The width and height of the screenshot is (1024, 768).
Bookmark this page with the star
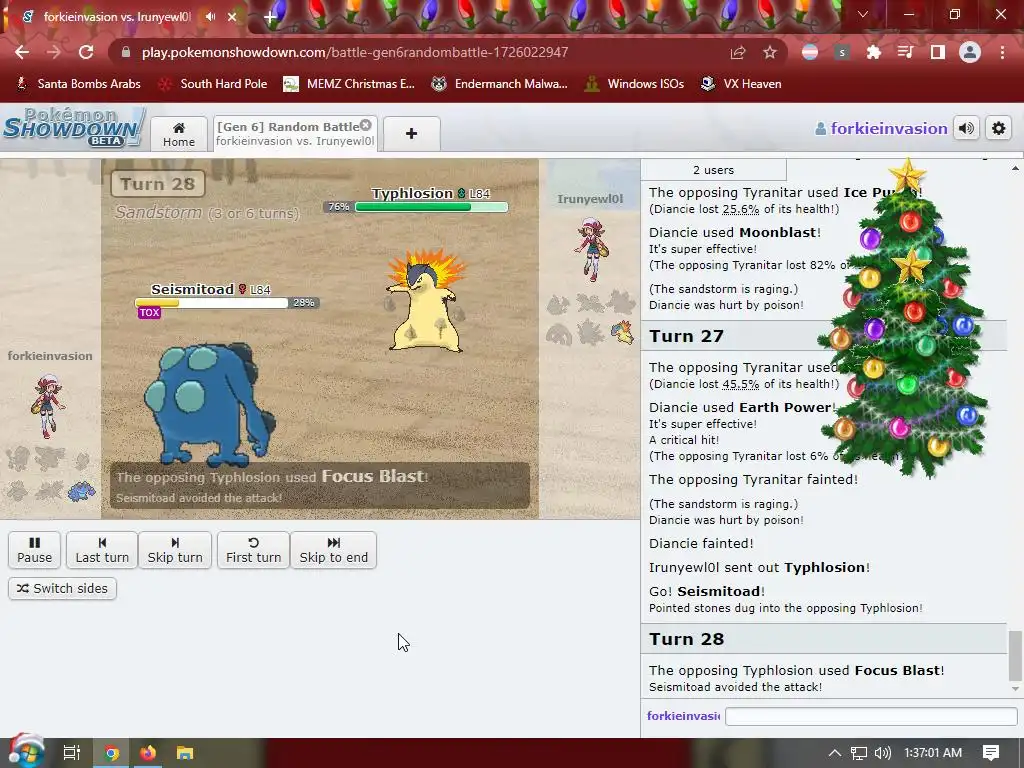point(770,52)
